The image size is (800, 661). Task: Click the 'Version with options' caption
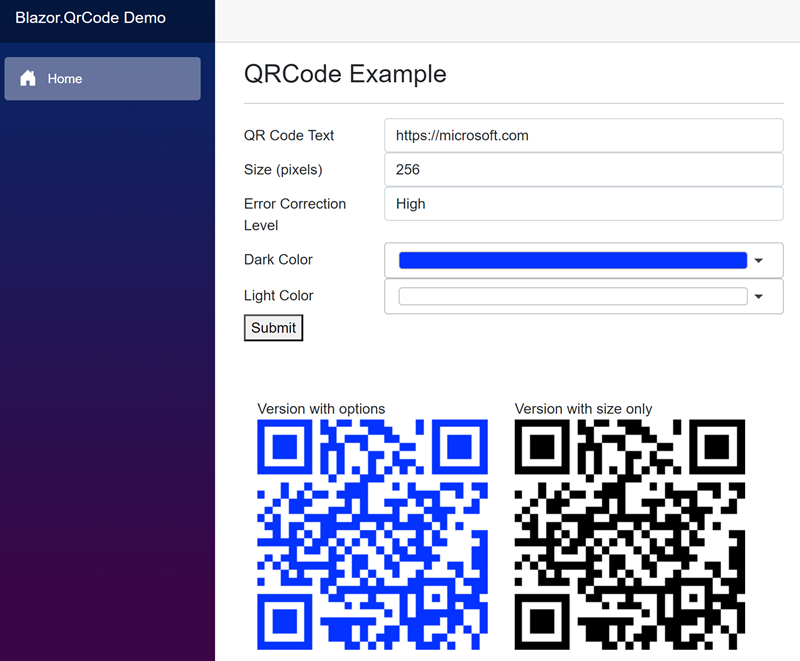pyautogui.click(x=321, y=409)
